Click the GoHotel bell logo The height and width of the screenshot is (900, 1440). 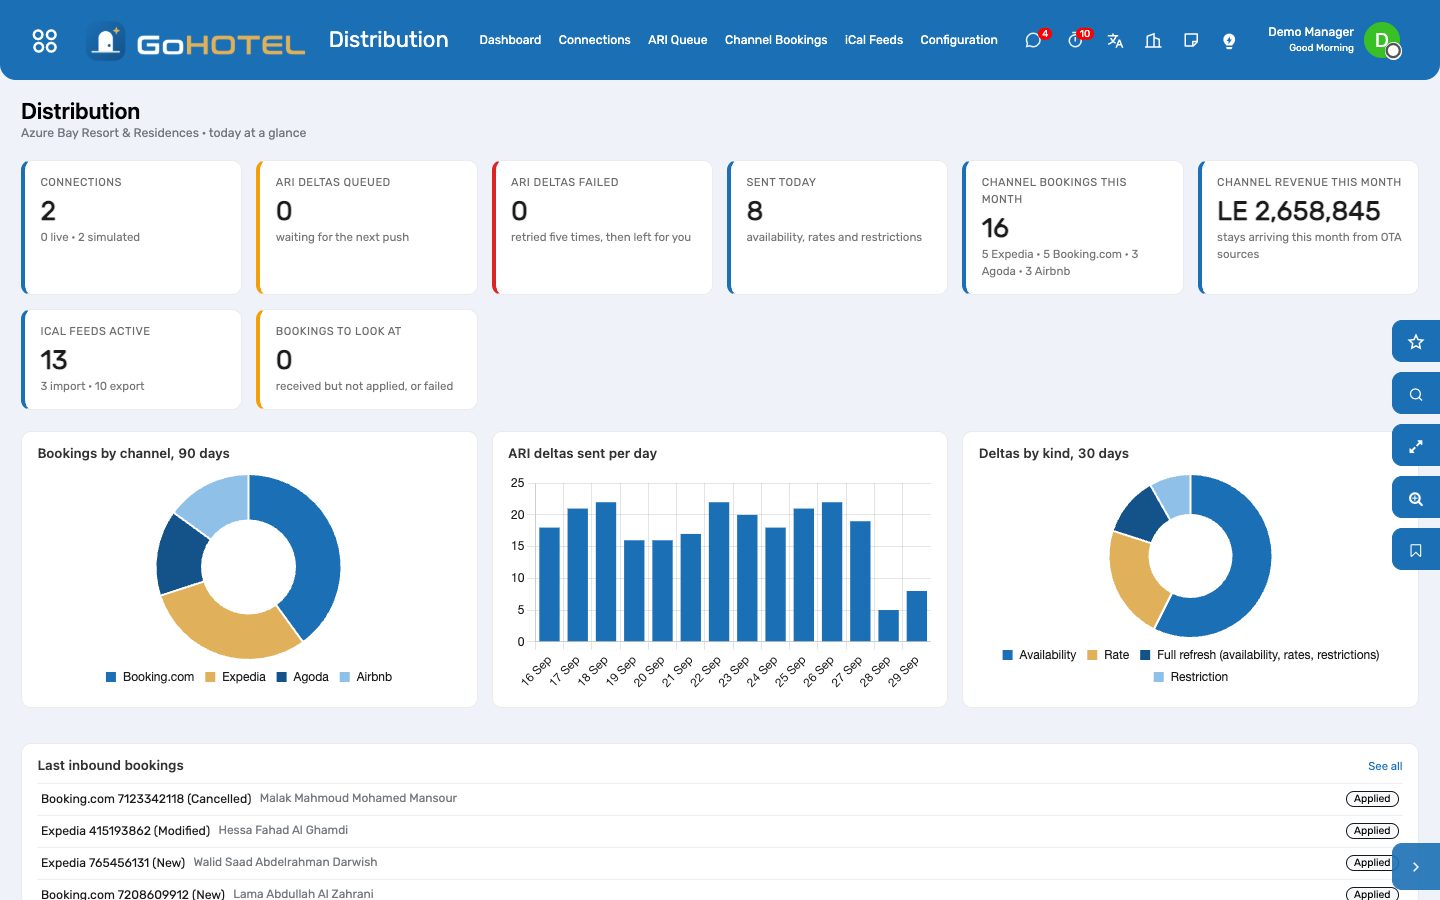pyautogui.click(x=106, y=41)
